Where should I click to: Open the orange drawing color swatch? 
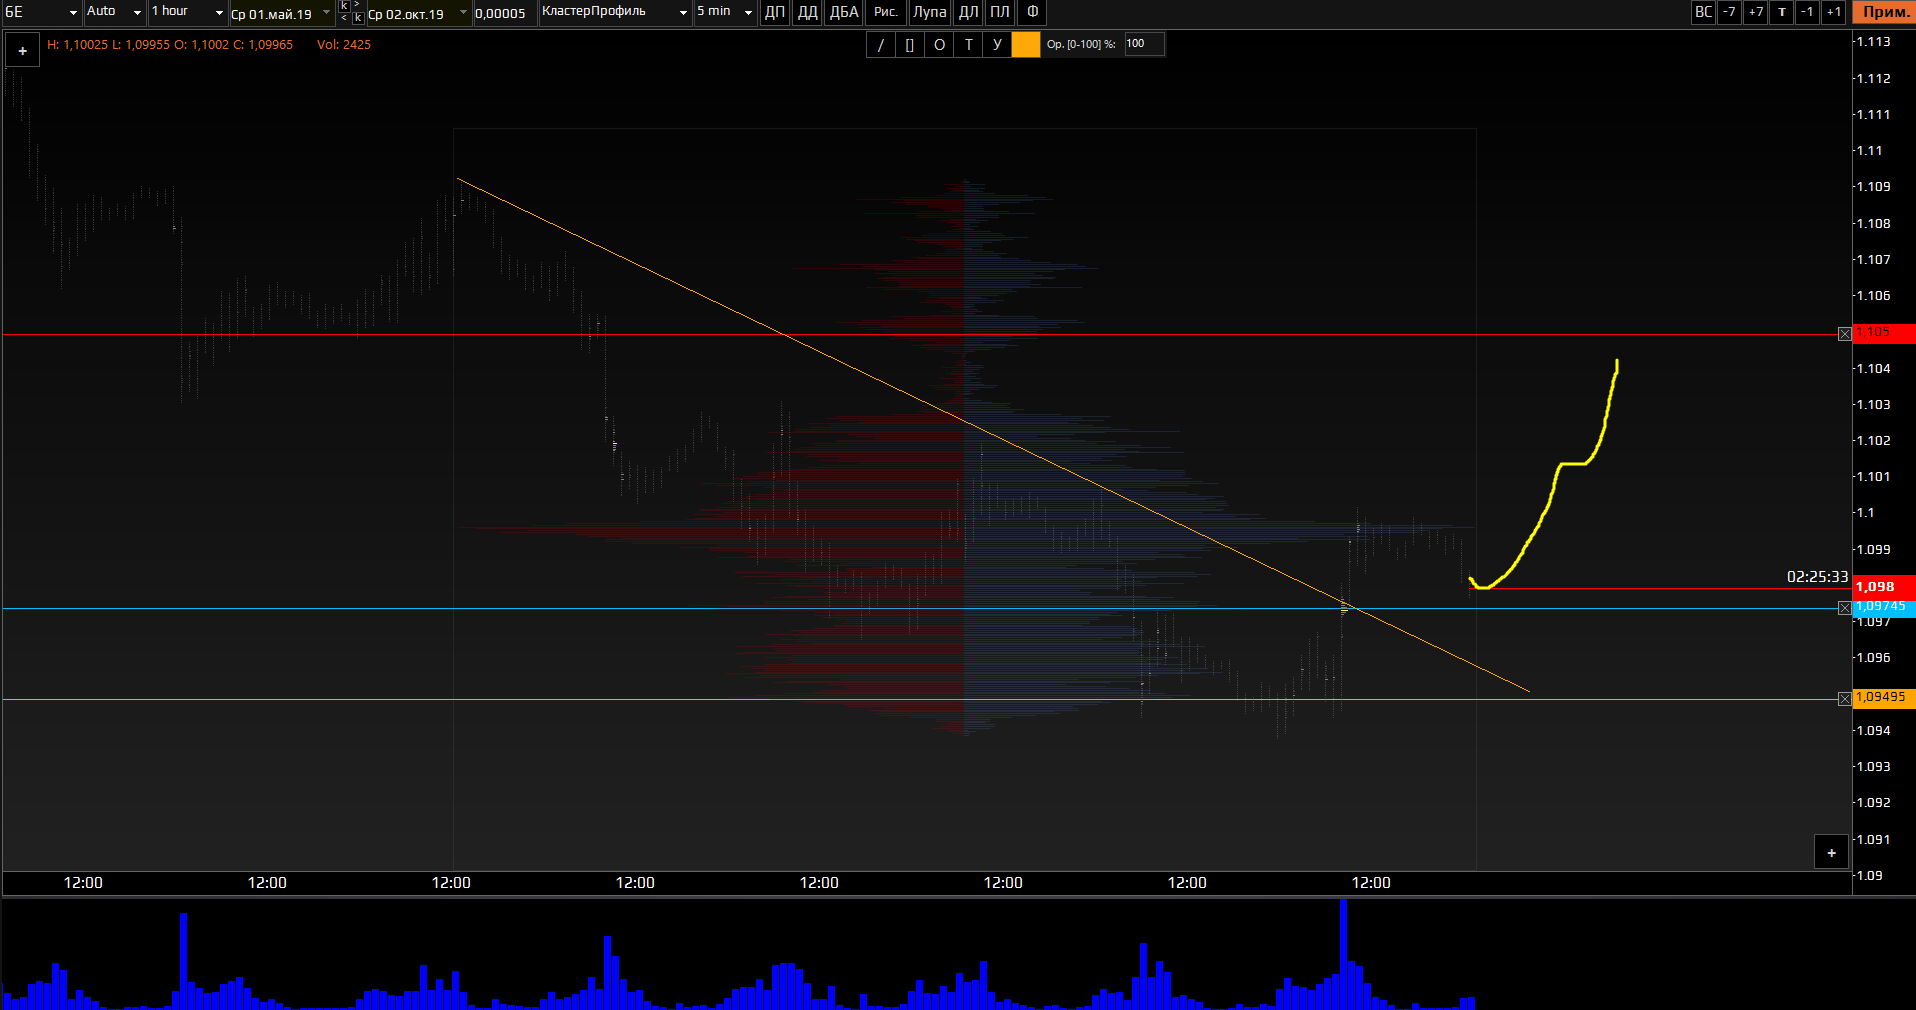pos(1025,45)
